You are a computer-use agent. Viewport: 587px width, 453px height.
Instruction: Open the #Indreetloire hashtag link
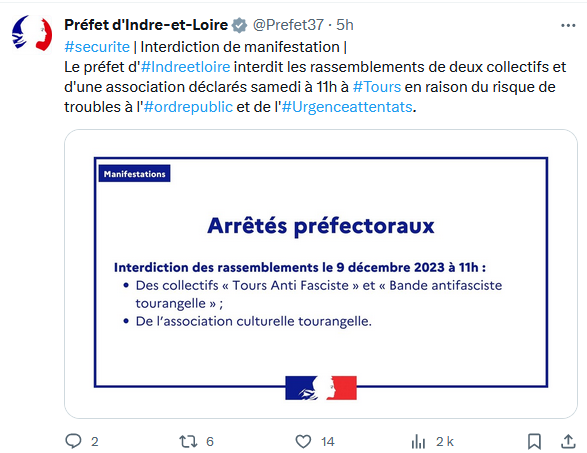185,67
